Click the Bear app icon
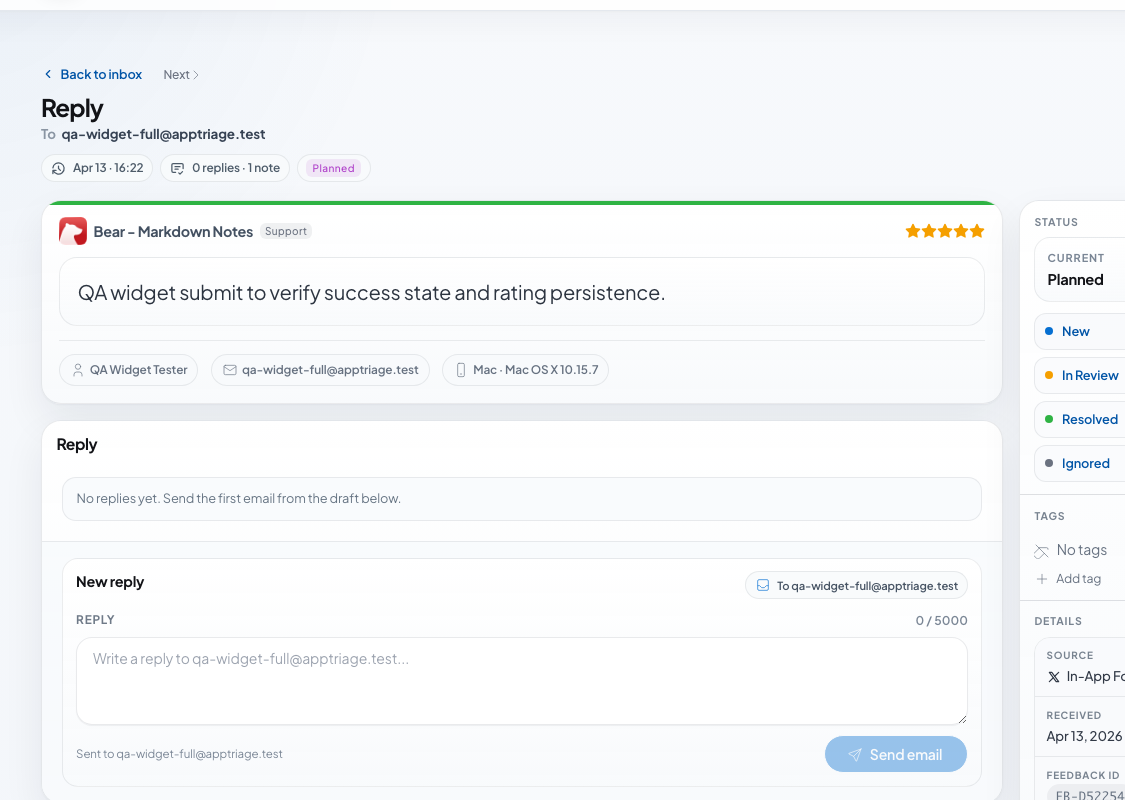Image resolution: width=1125 pixels, height=800 pixels. pyautogui.click(x=73, y=231)
